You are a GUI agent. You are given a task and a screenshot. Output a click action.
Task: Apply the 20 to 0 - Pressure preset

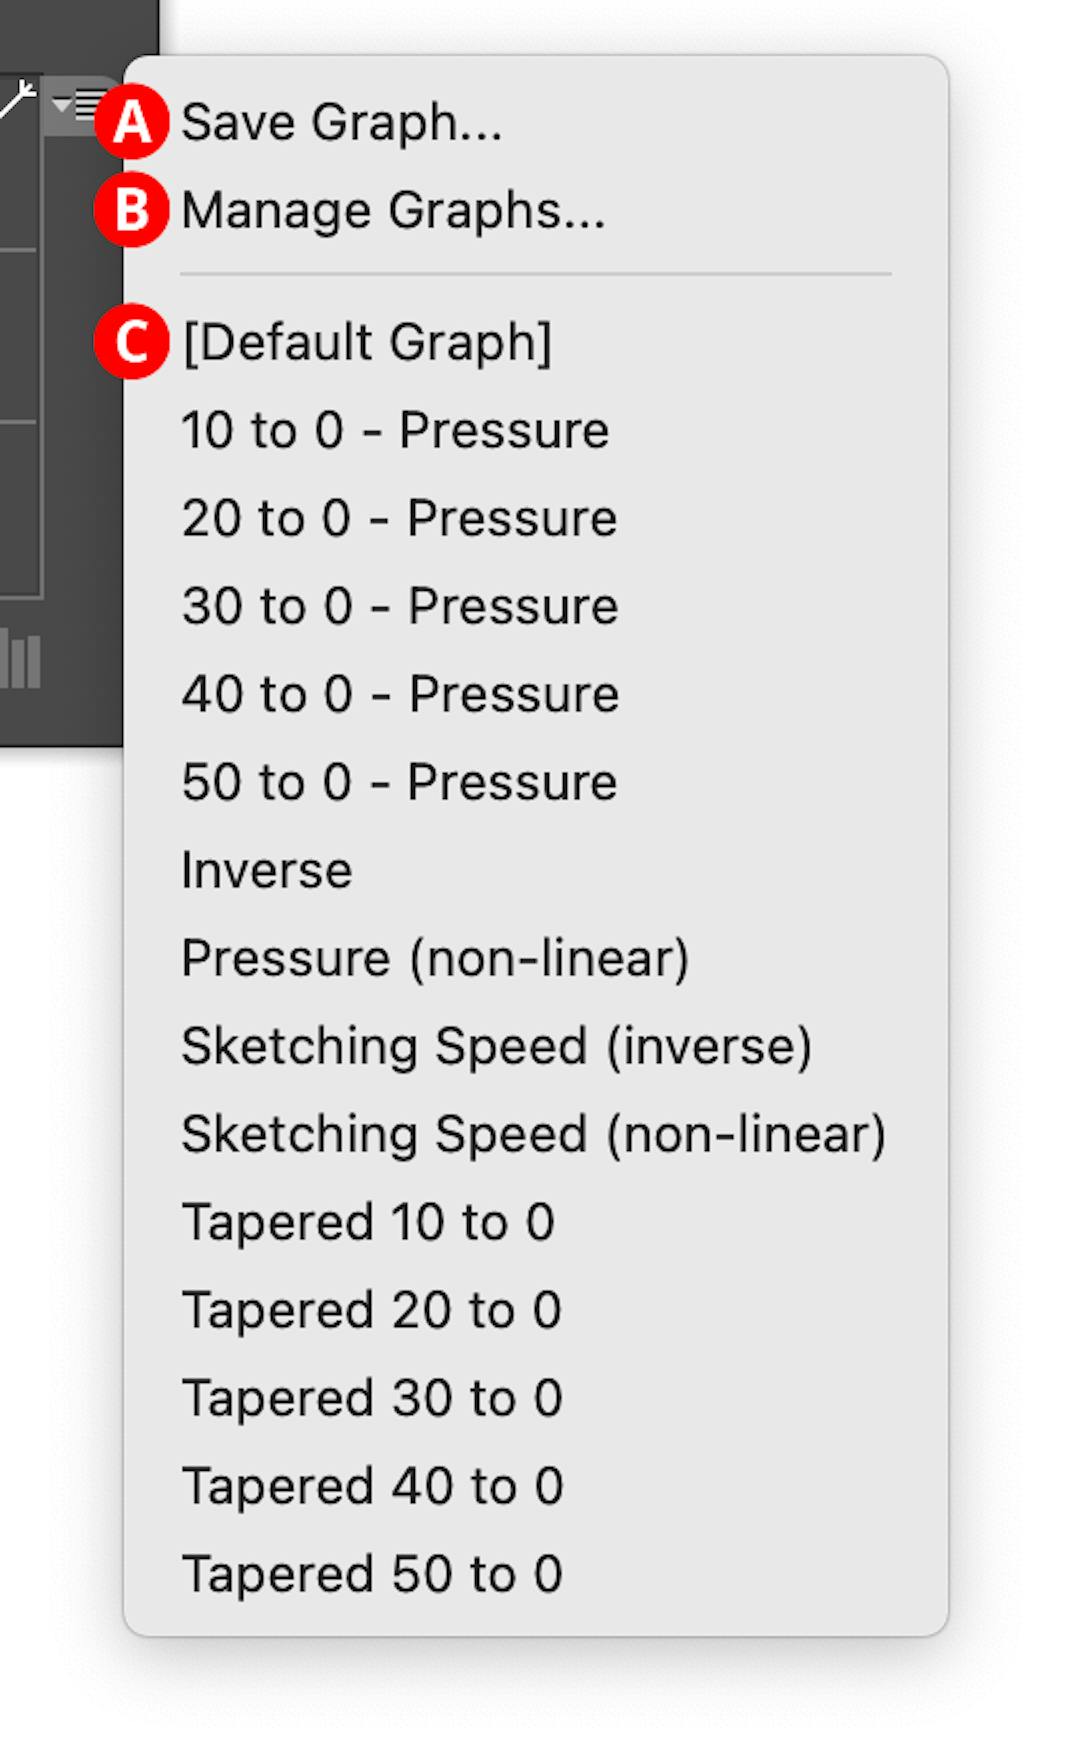(x=400, y=518)
